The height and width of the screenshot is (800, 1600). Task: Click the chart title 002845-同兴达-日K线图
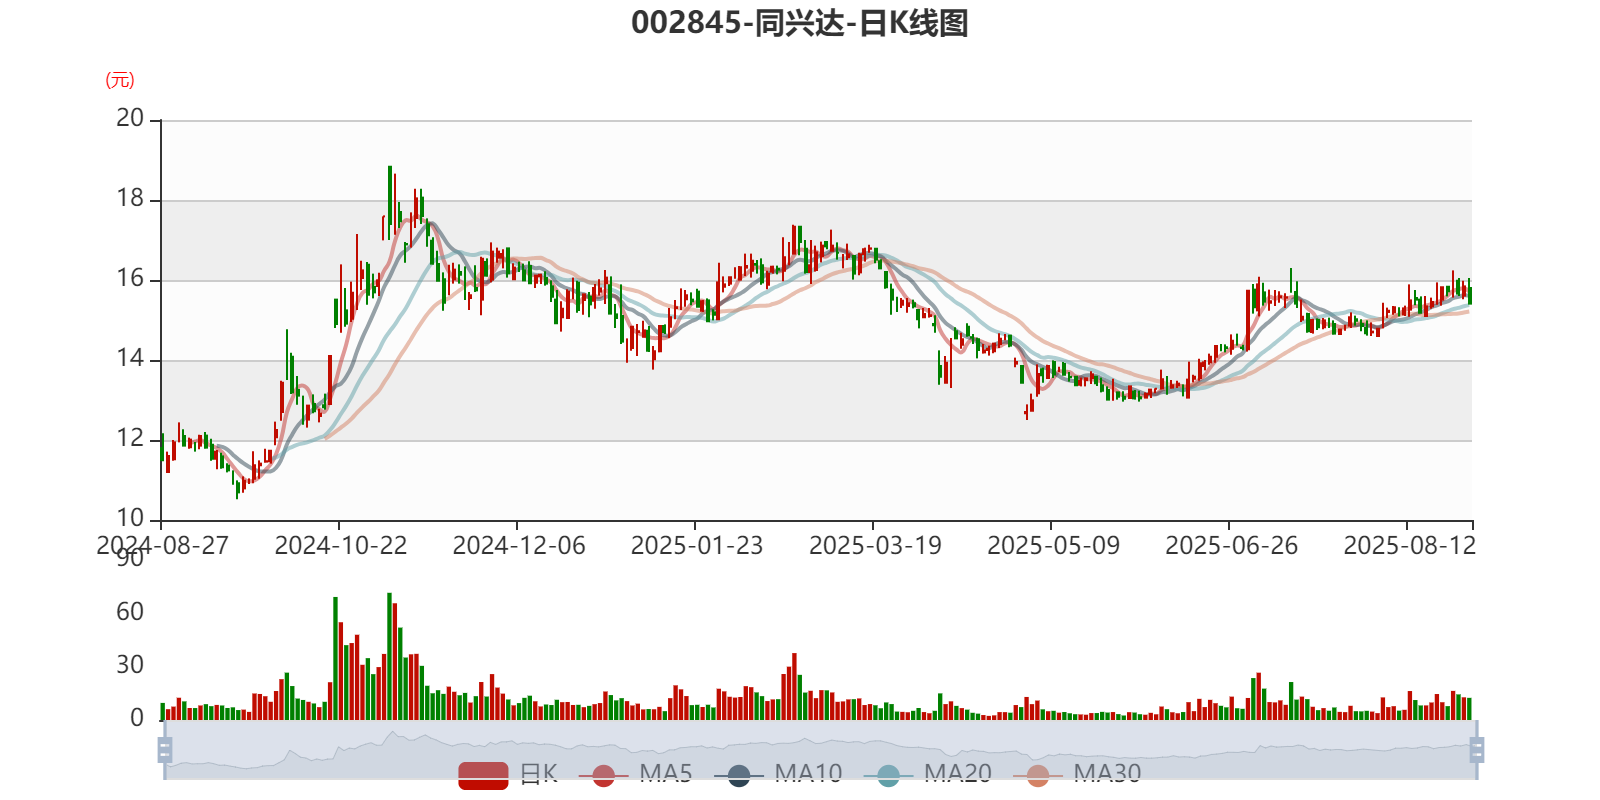[x=800, y=23]
